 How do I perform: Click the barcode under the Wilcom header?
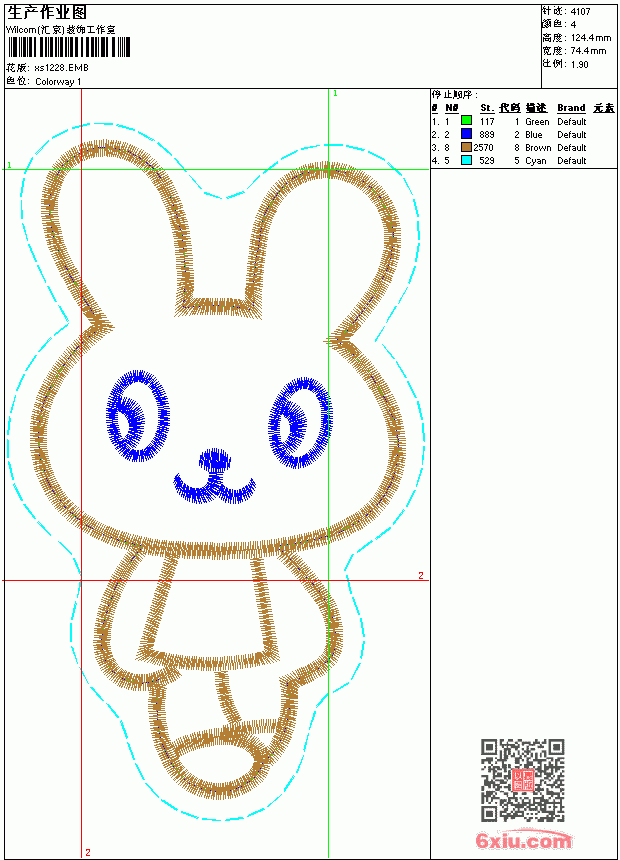click(69, 47)
